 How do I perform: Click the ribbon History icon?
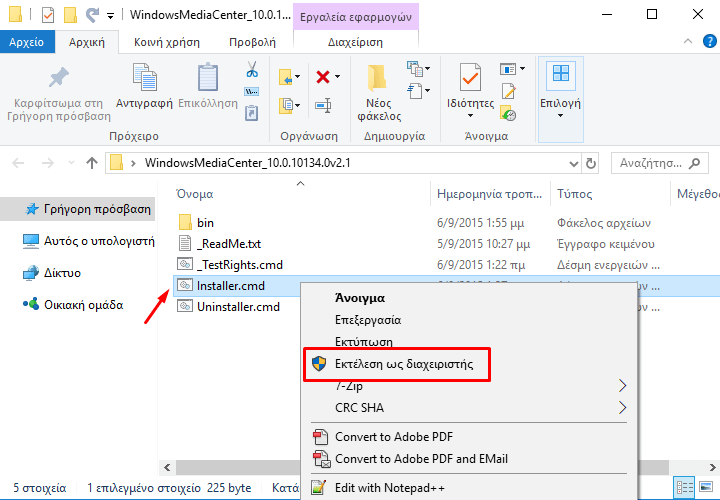(508, 113)
